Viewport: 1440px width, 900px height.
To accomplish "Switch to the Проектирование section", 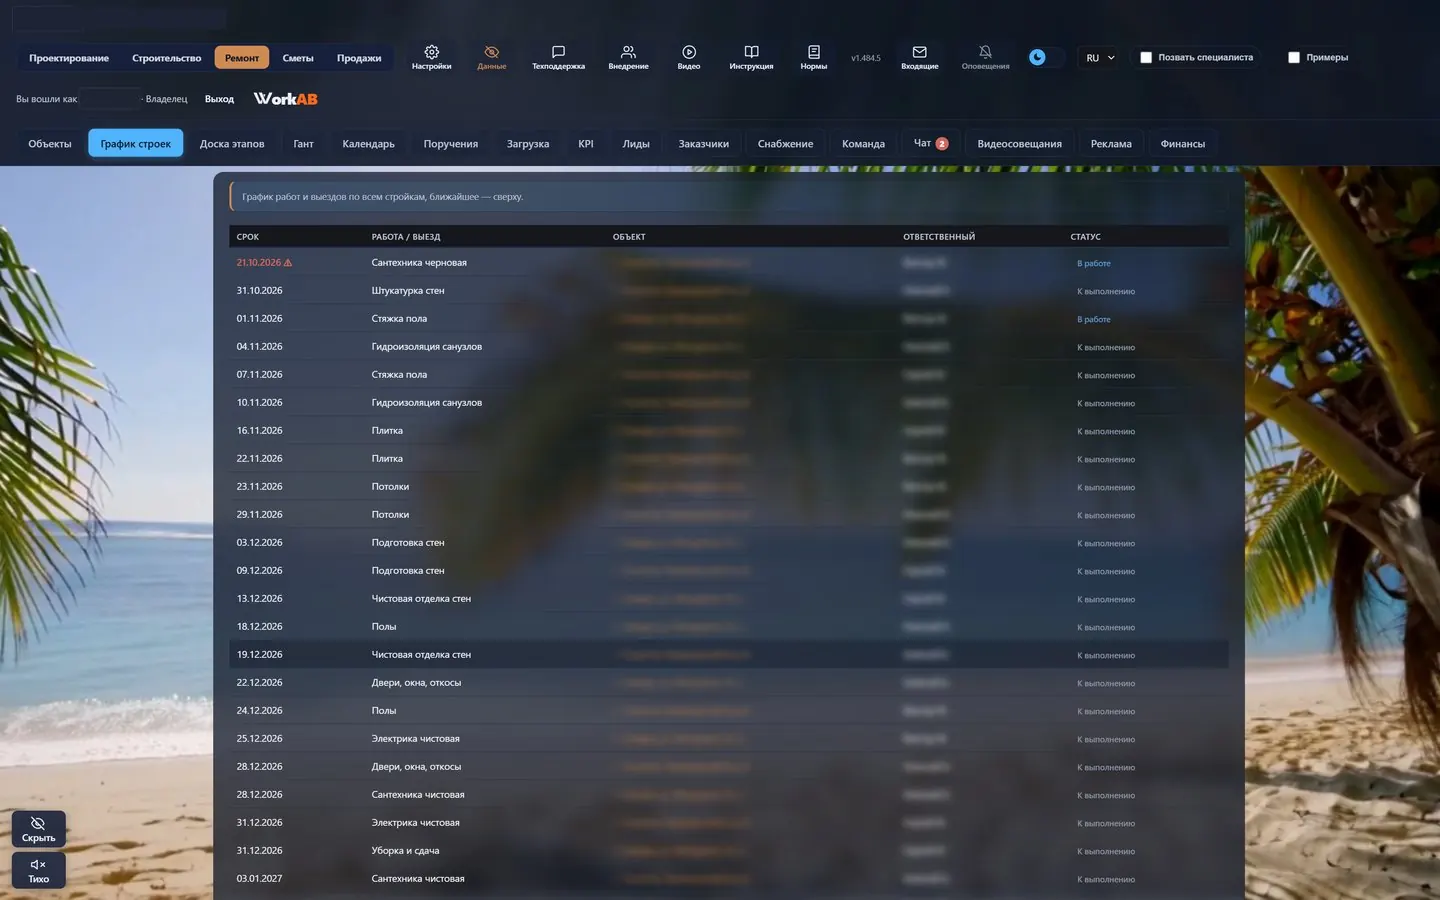I will (69, 58).
